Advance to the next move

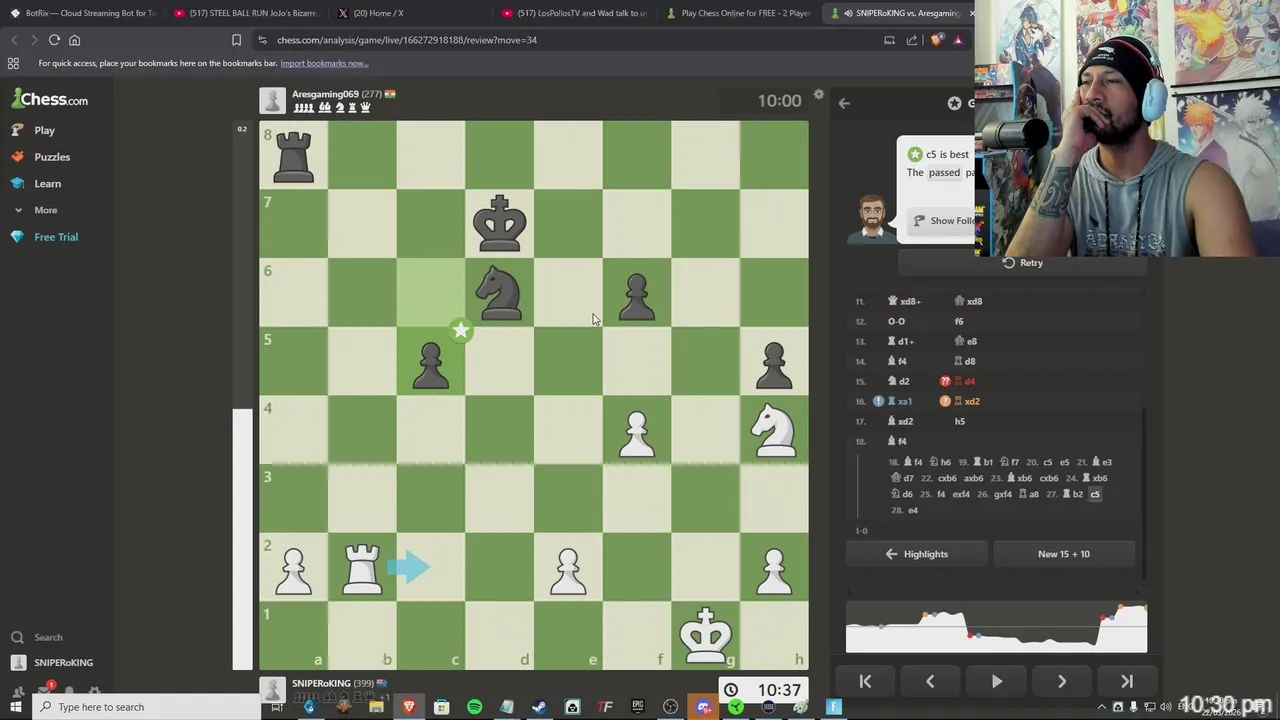(1062, 681)
